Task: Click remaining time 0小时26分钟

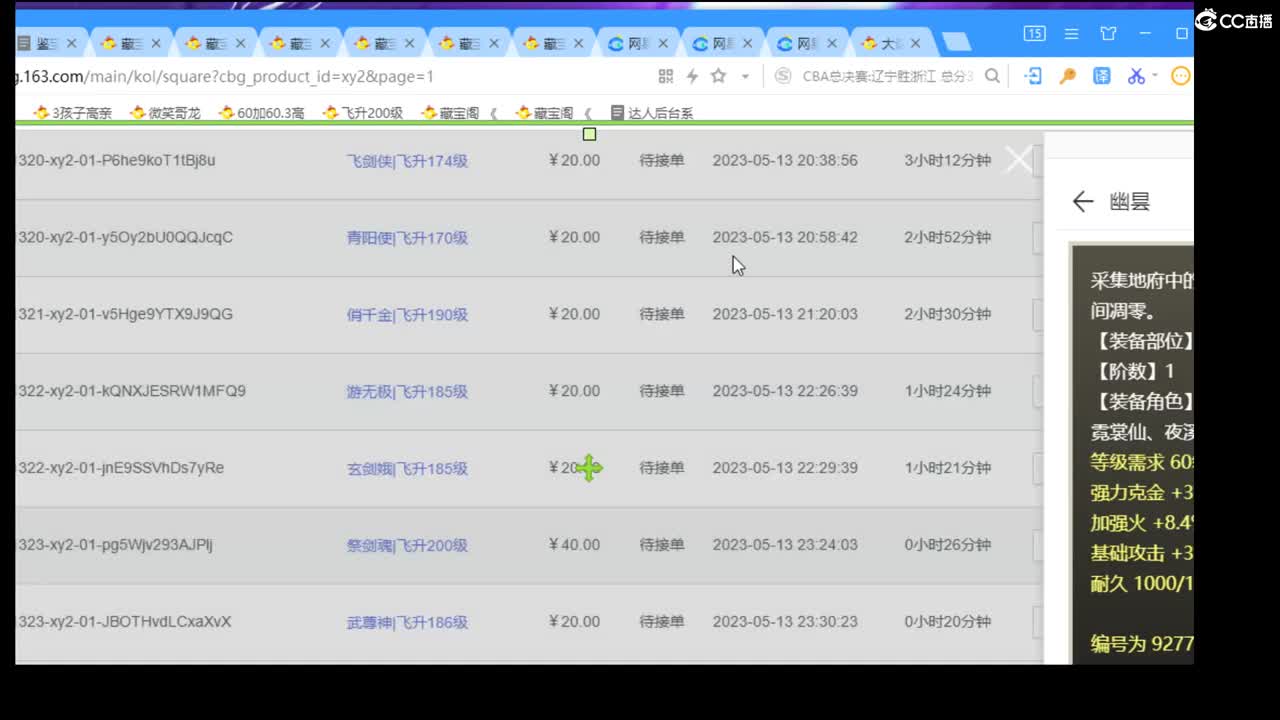Action: coord(947,545)
